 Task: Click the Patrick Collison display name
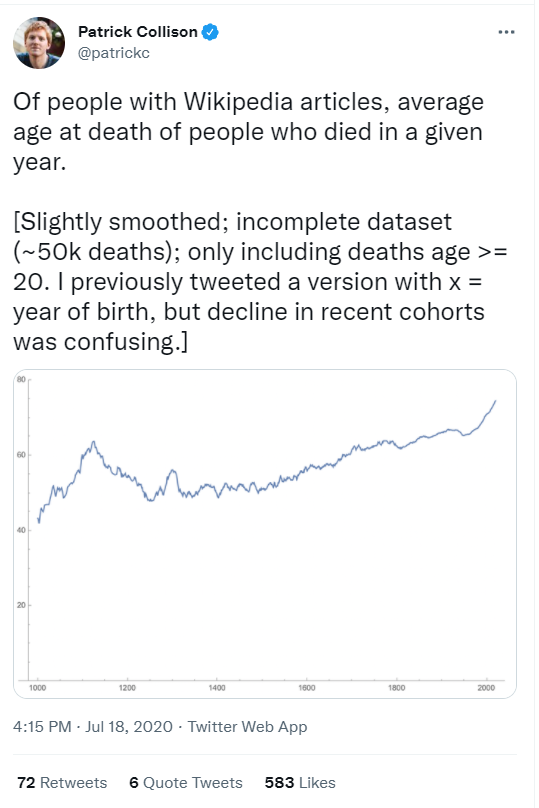[x=138, y=32]
